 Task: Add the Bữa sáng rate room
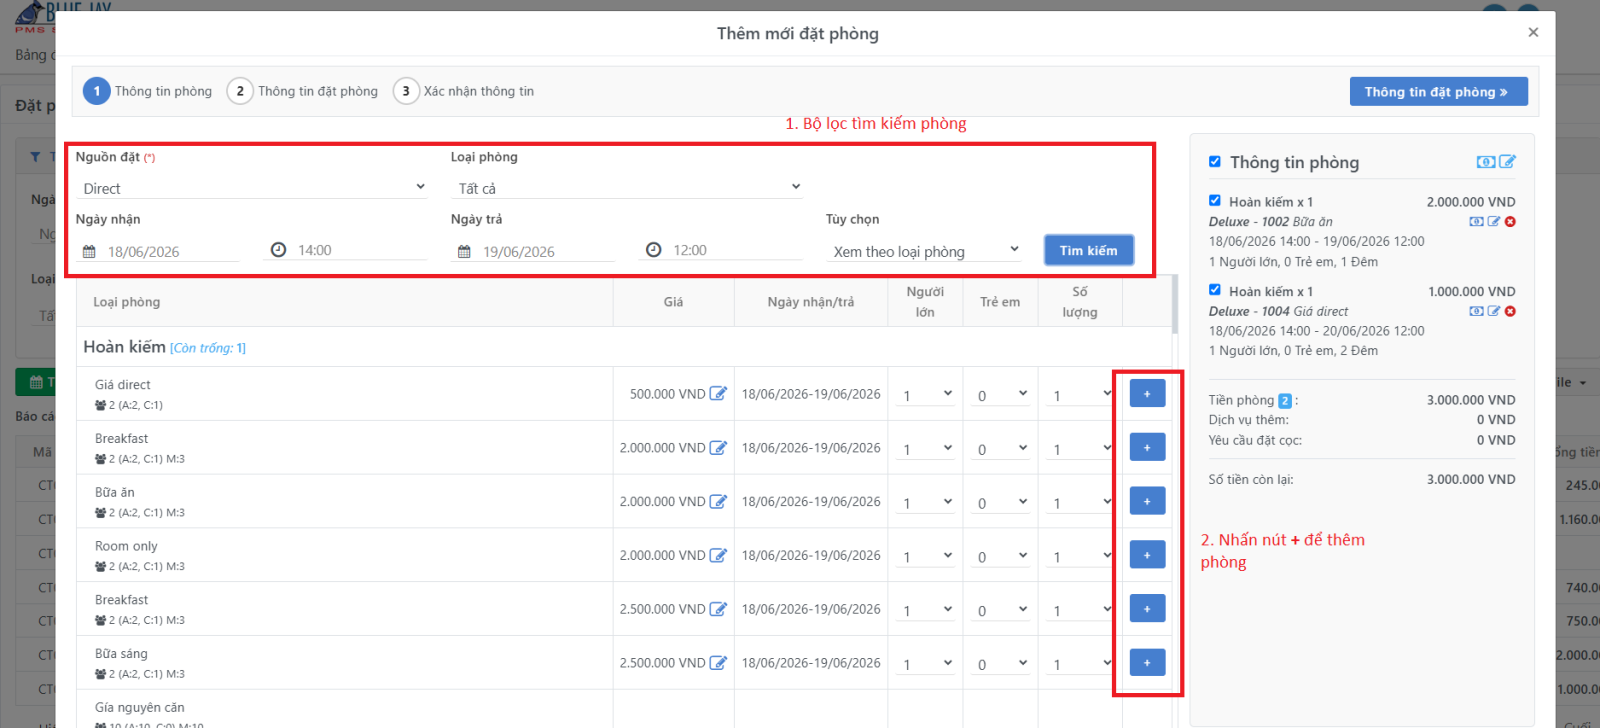coord(1147,663)
